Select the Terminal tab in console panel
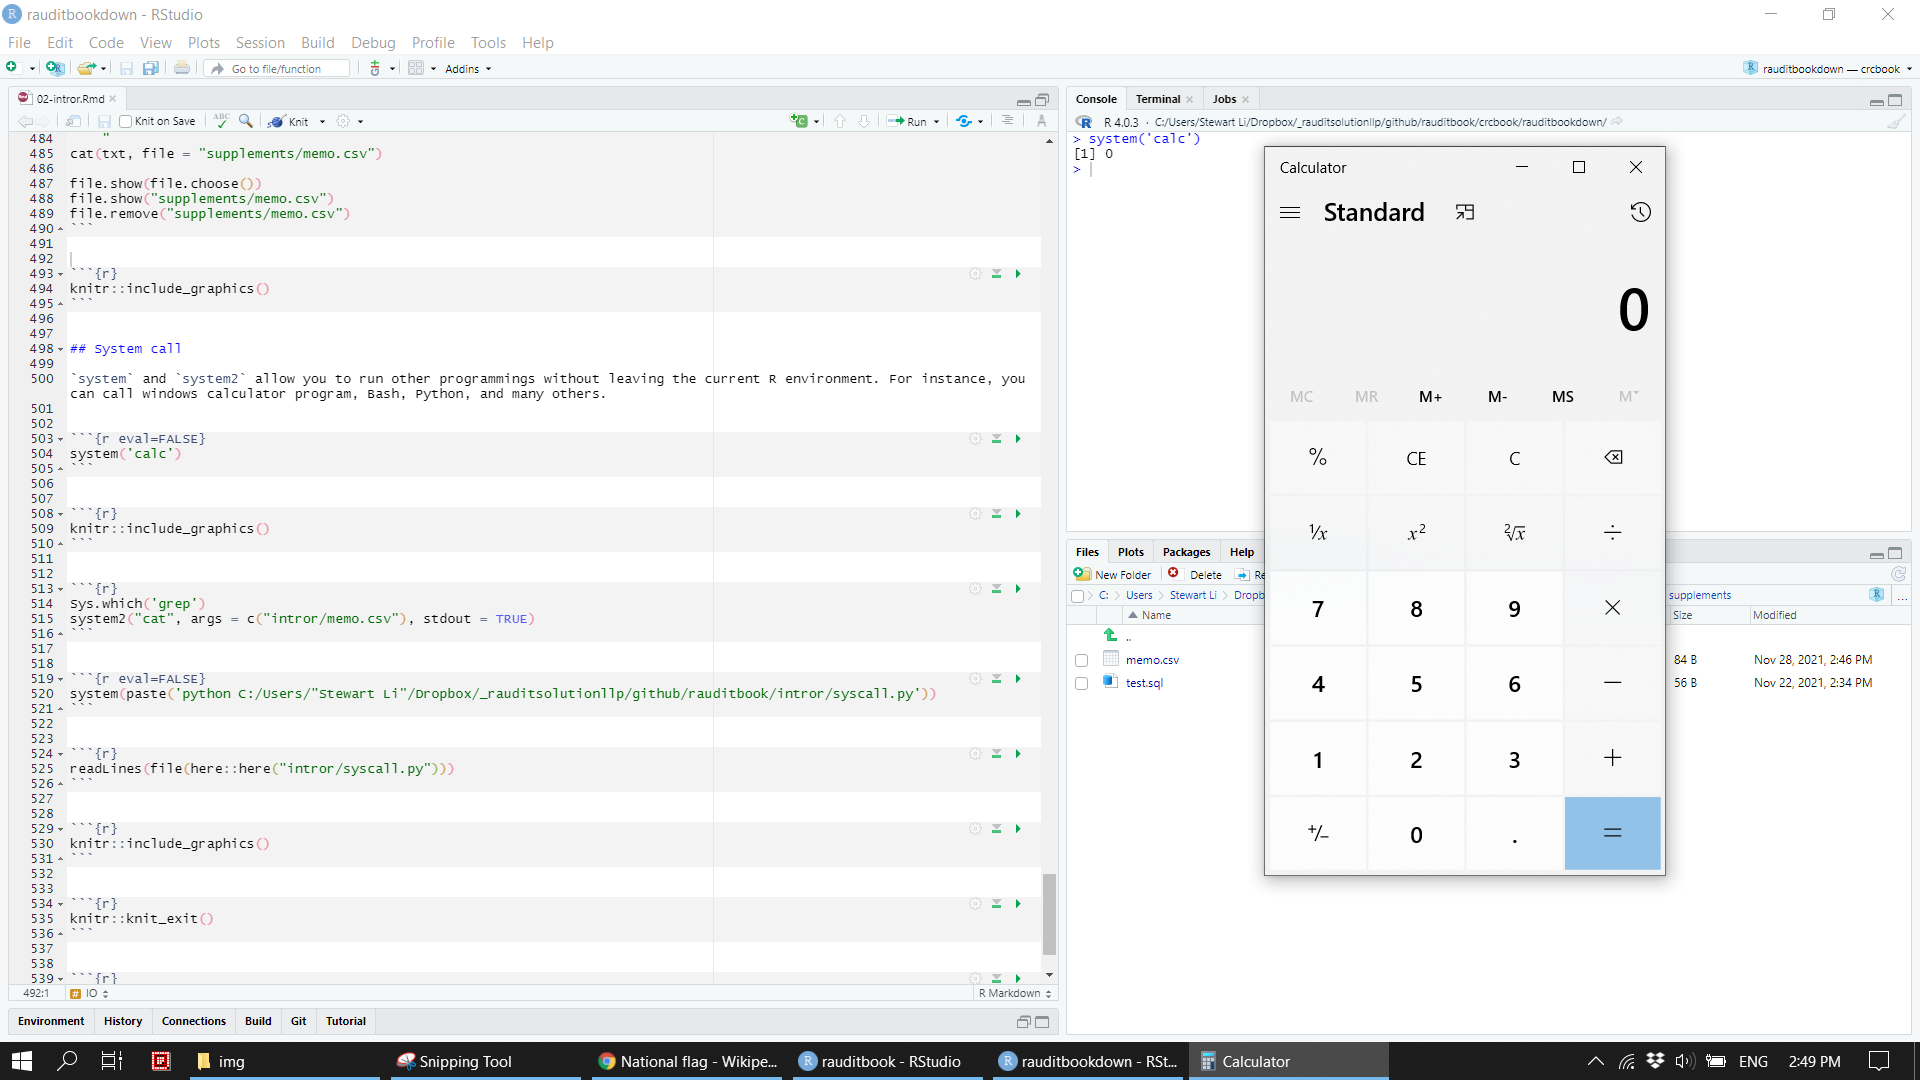This screenshot has height=1080, width=1920. click(1158, 99)
